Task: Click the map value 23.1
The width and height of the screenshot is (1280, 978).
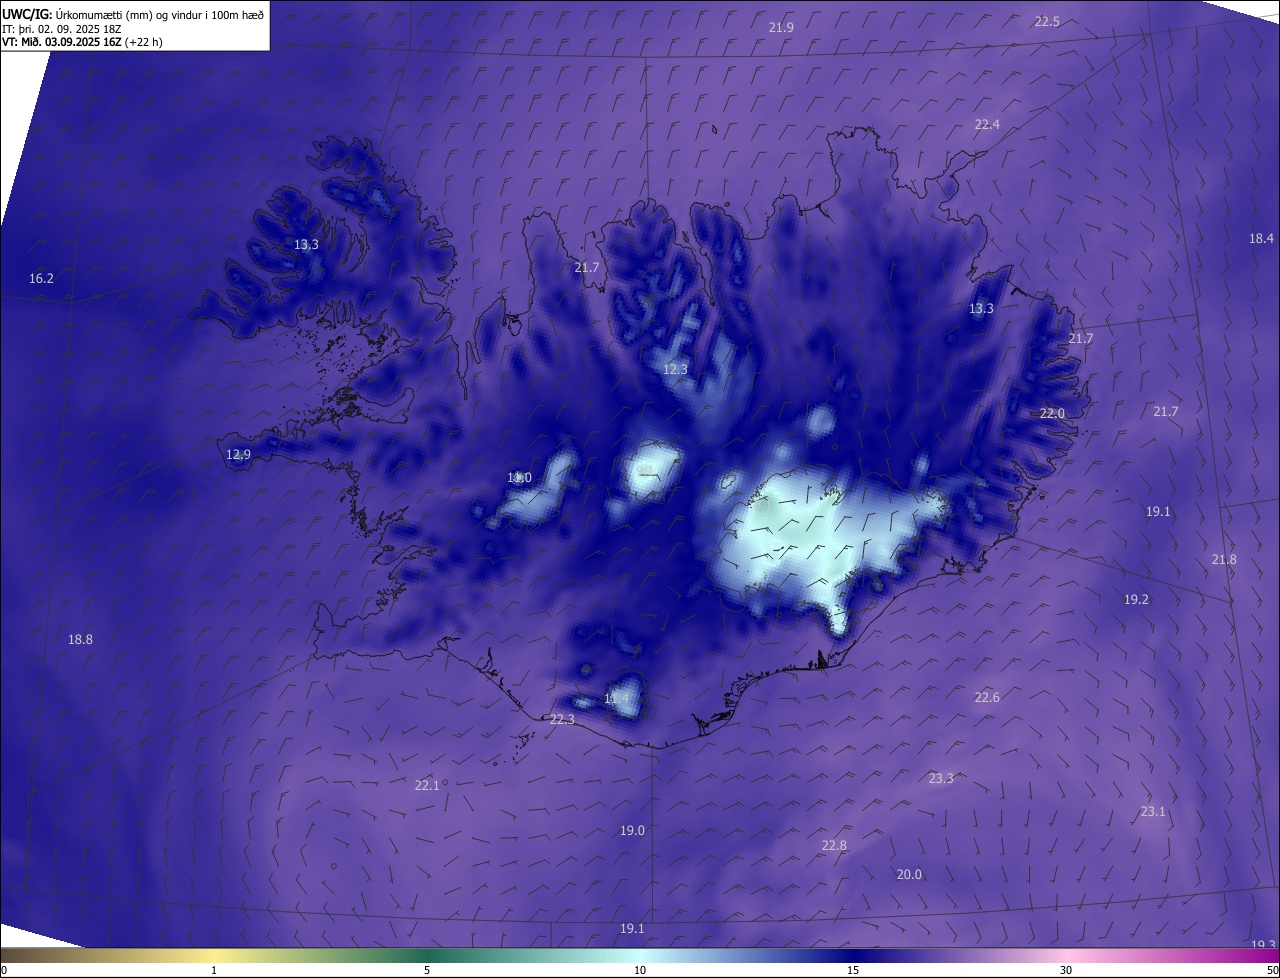Action: 1153,811
